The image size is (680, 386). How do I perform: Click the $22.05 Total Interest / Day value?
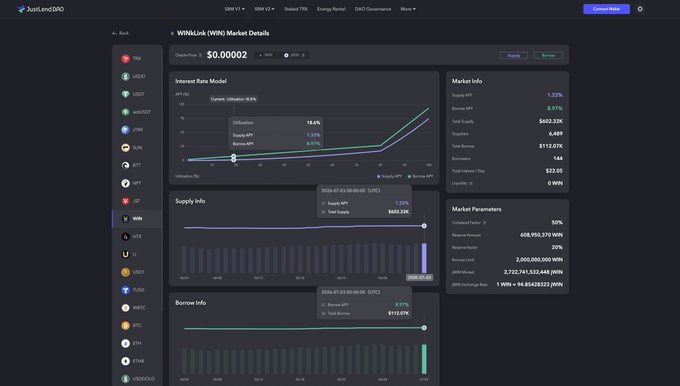click(554, 170)
